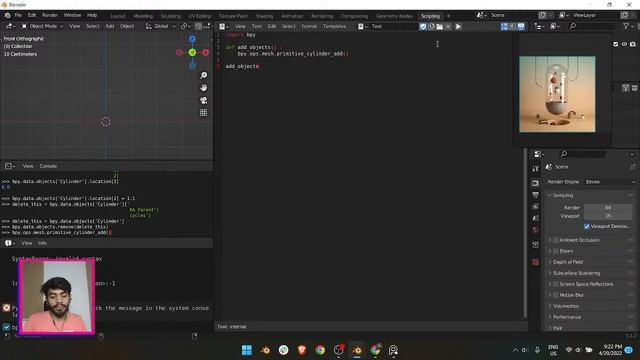Open the Templates menu
Viewport: 640px width, 360px height.
tap(334, 27)
